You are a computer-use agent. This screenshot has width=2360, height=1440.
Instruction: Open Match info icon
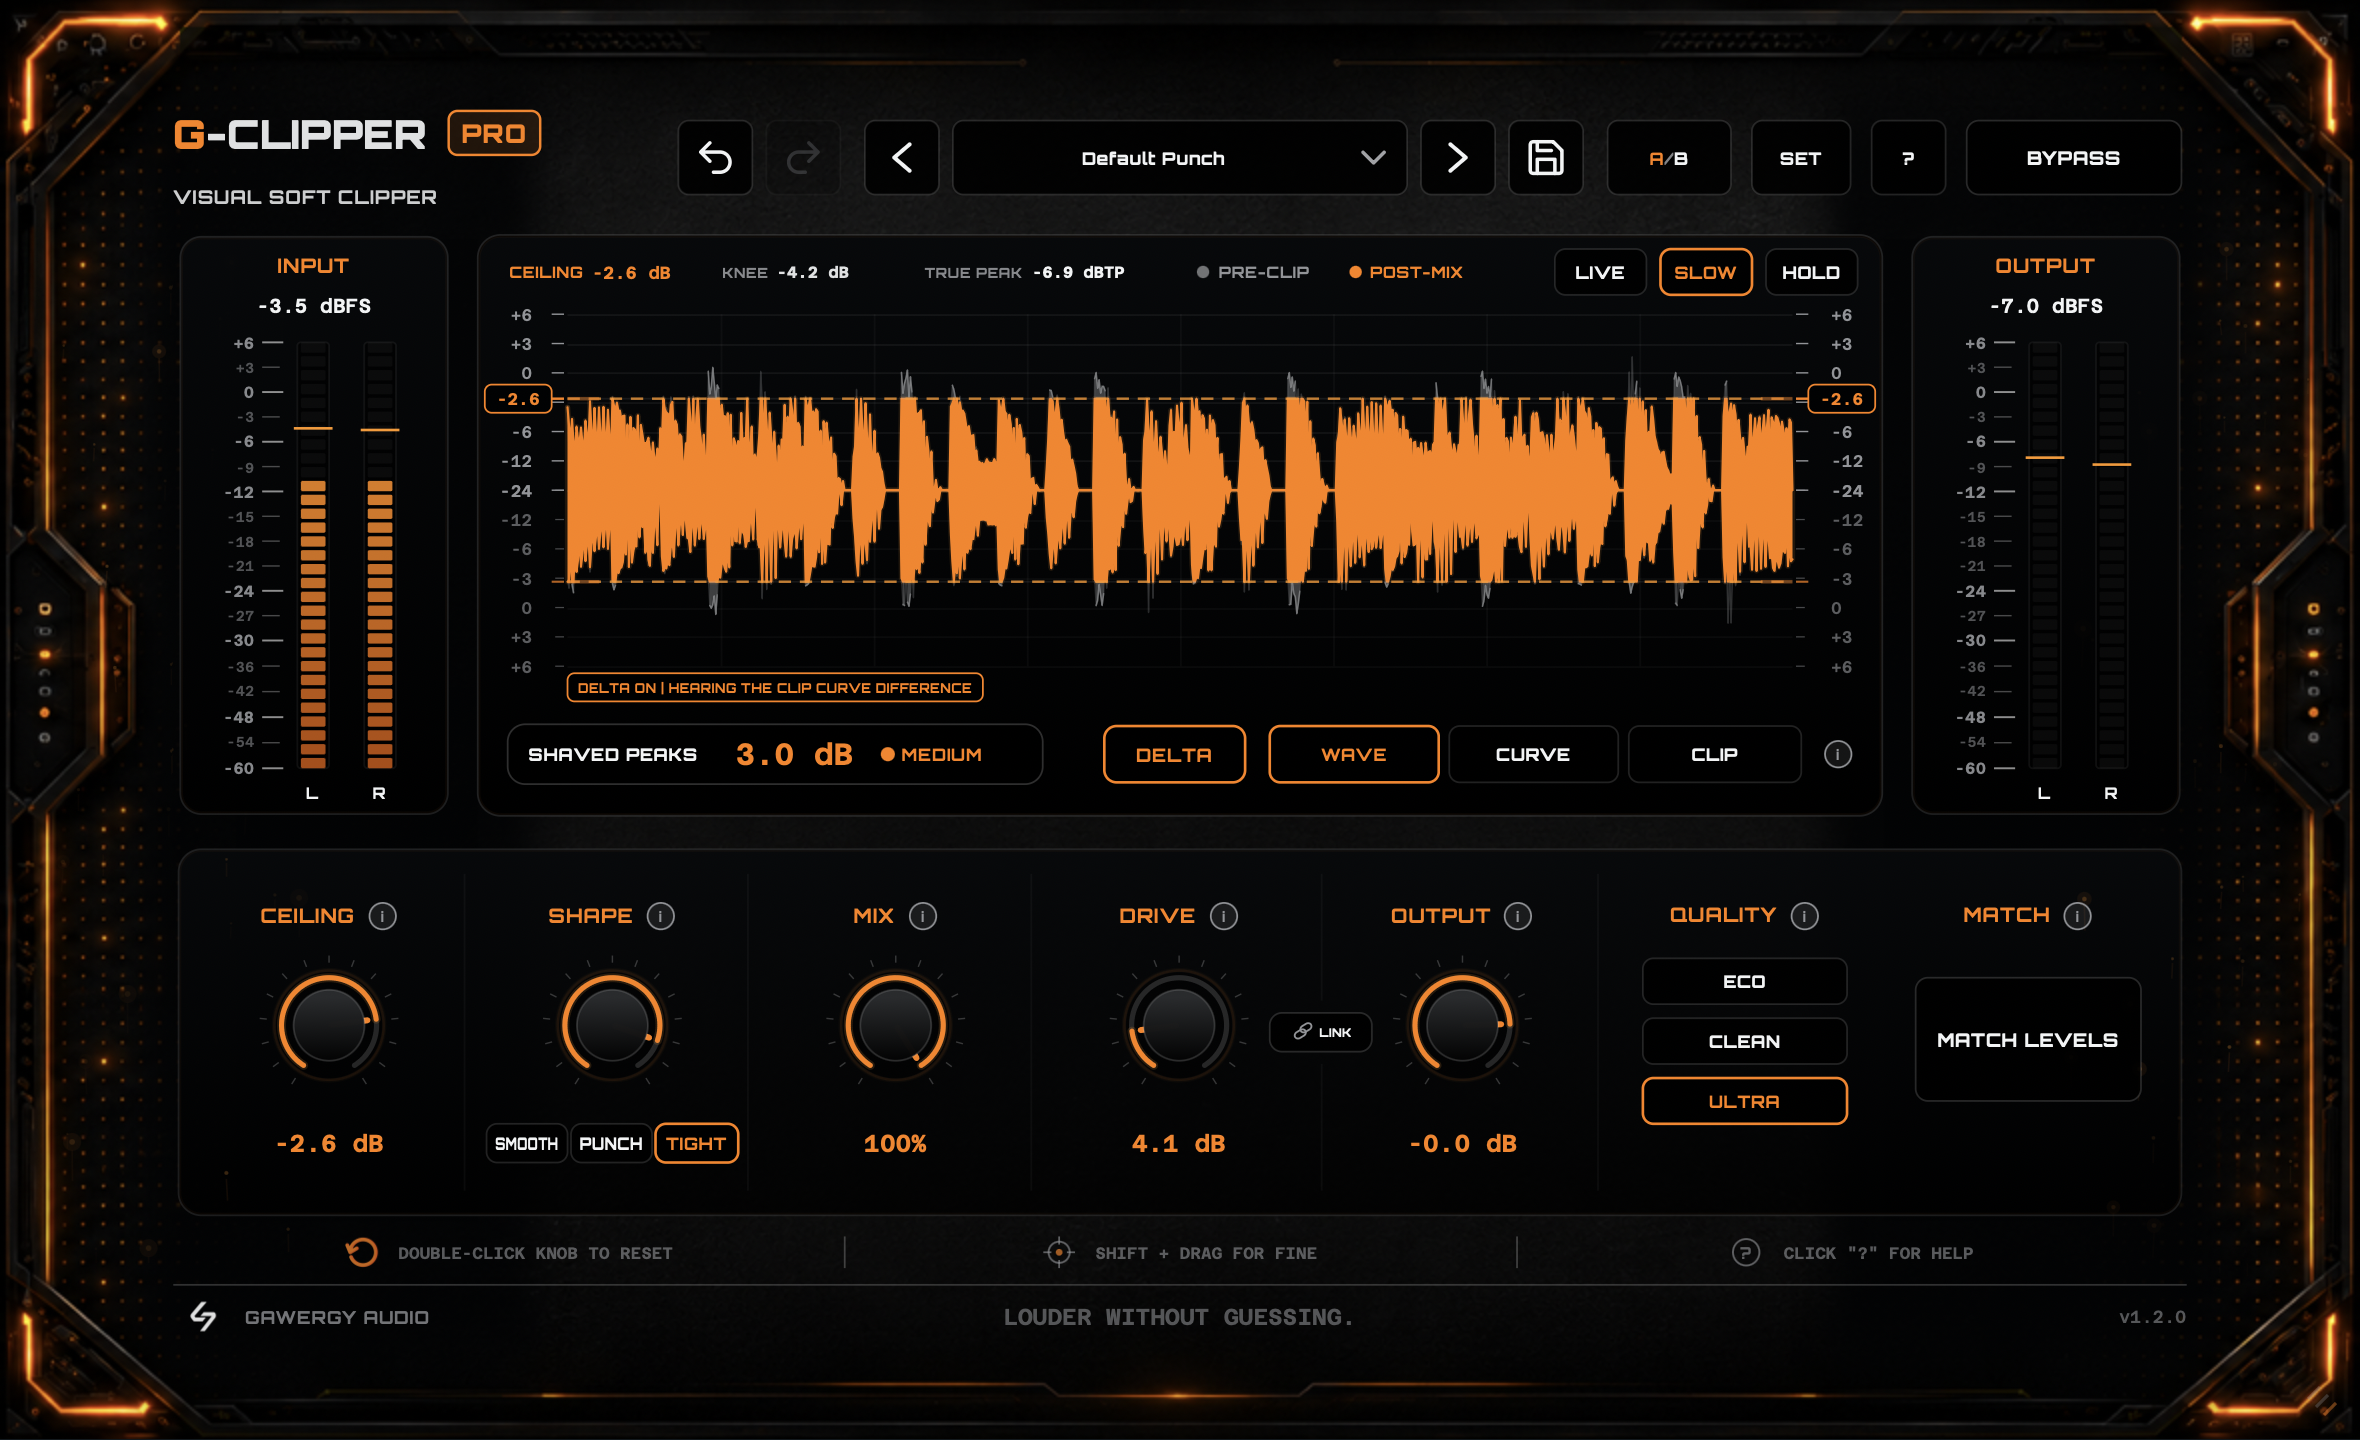pos(2078,916)
